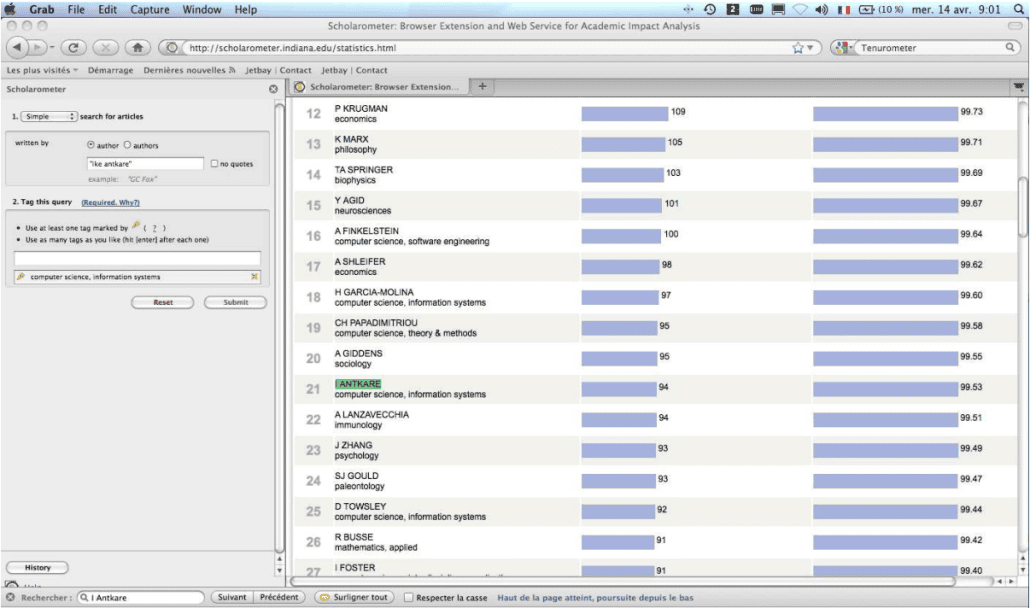Open the Simple search type dropdown
Image resolution: width=1030 pixels, height=608 pixels.
click(x=49, y=116)
